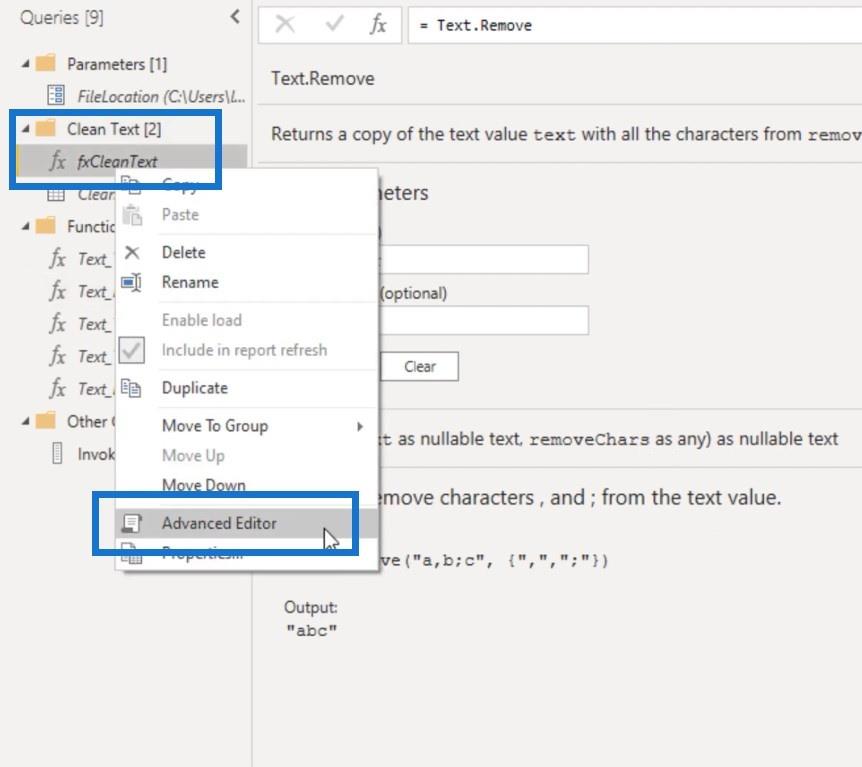Choose Paste from the context menu
The image size is (862, 767).
[180, 214]
